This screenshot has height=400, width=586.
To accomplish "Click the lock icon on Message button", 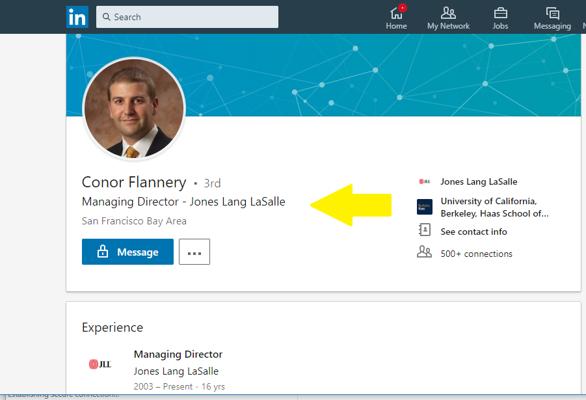I will (102, 252).
